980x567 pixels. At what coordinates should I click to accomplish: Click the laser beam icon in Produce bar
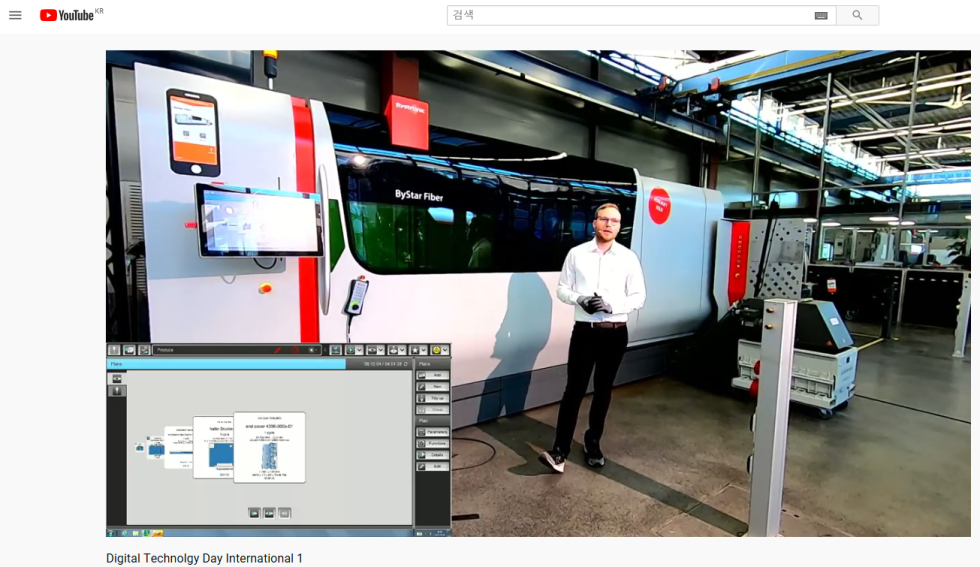click(312, 350)
